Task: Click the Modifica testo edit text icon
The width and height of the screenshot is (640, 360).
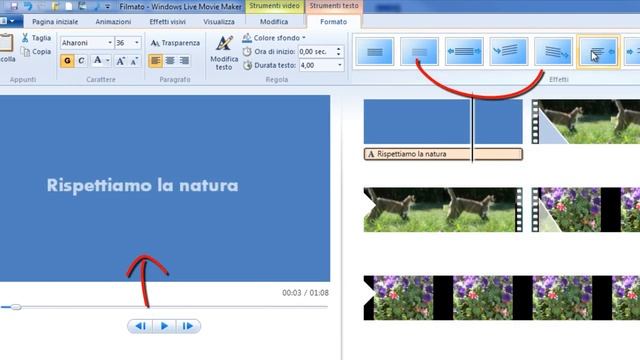Action: click(224, 43)
